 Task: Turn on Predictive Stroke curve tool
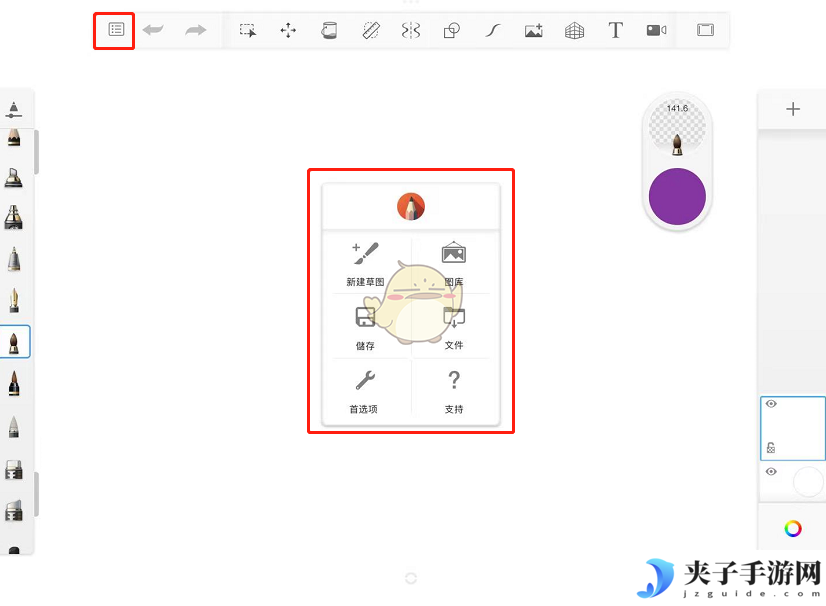pyautogui.click(x=493, y=30)
